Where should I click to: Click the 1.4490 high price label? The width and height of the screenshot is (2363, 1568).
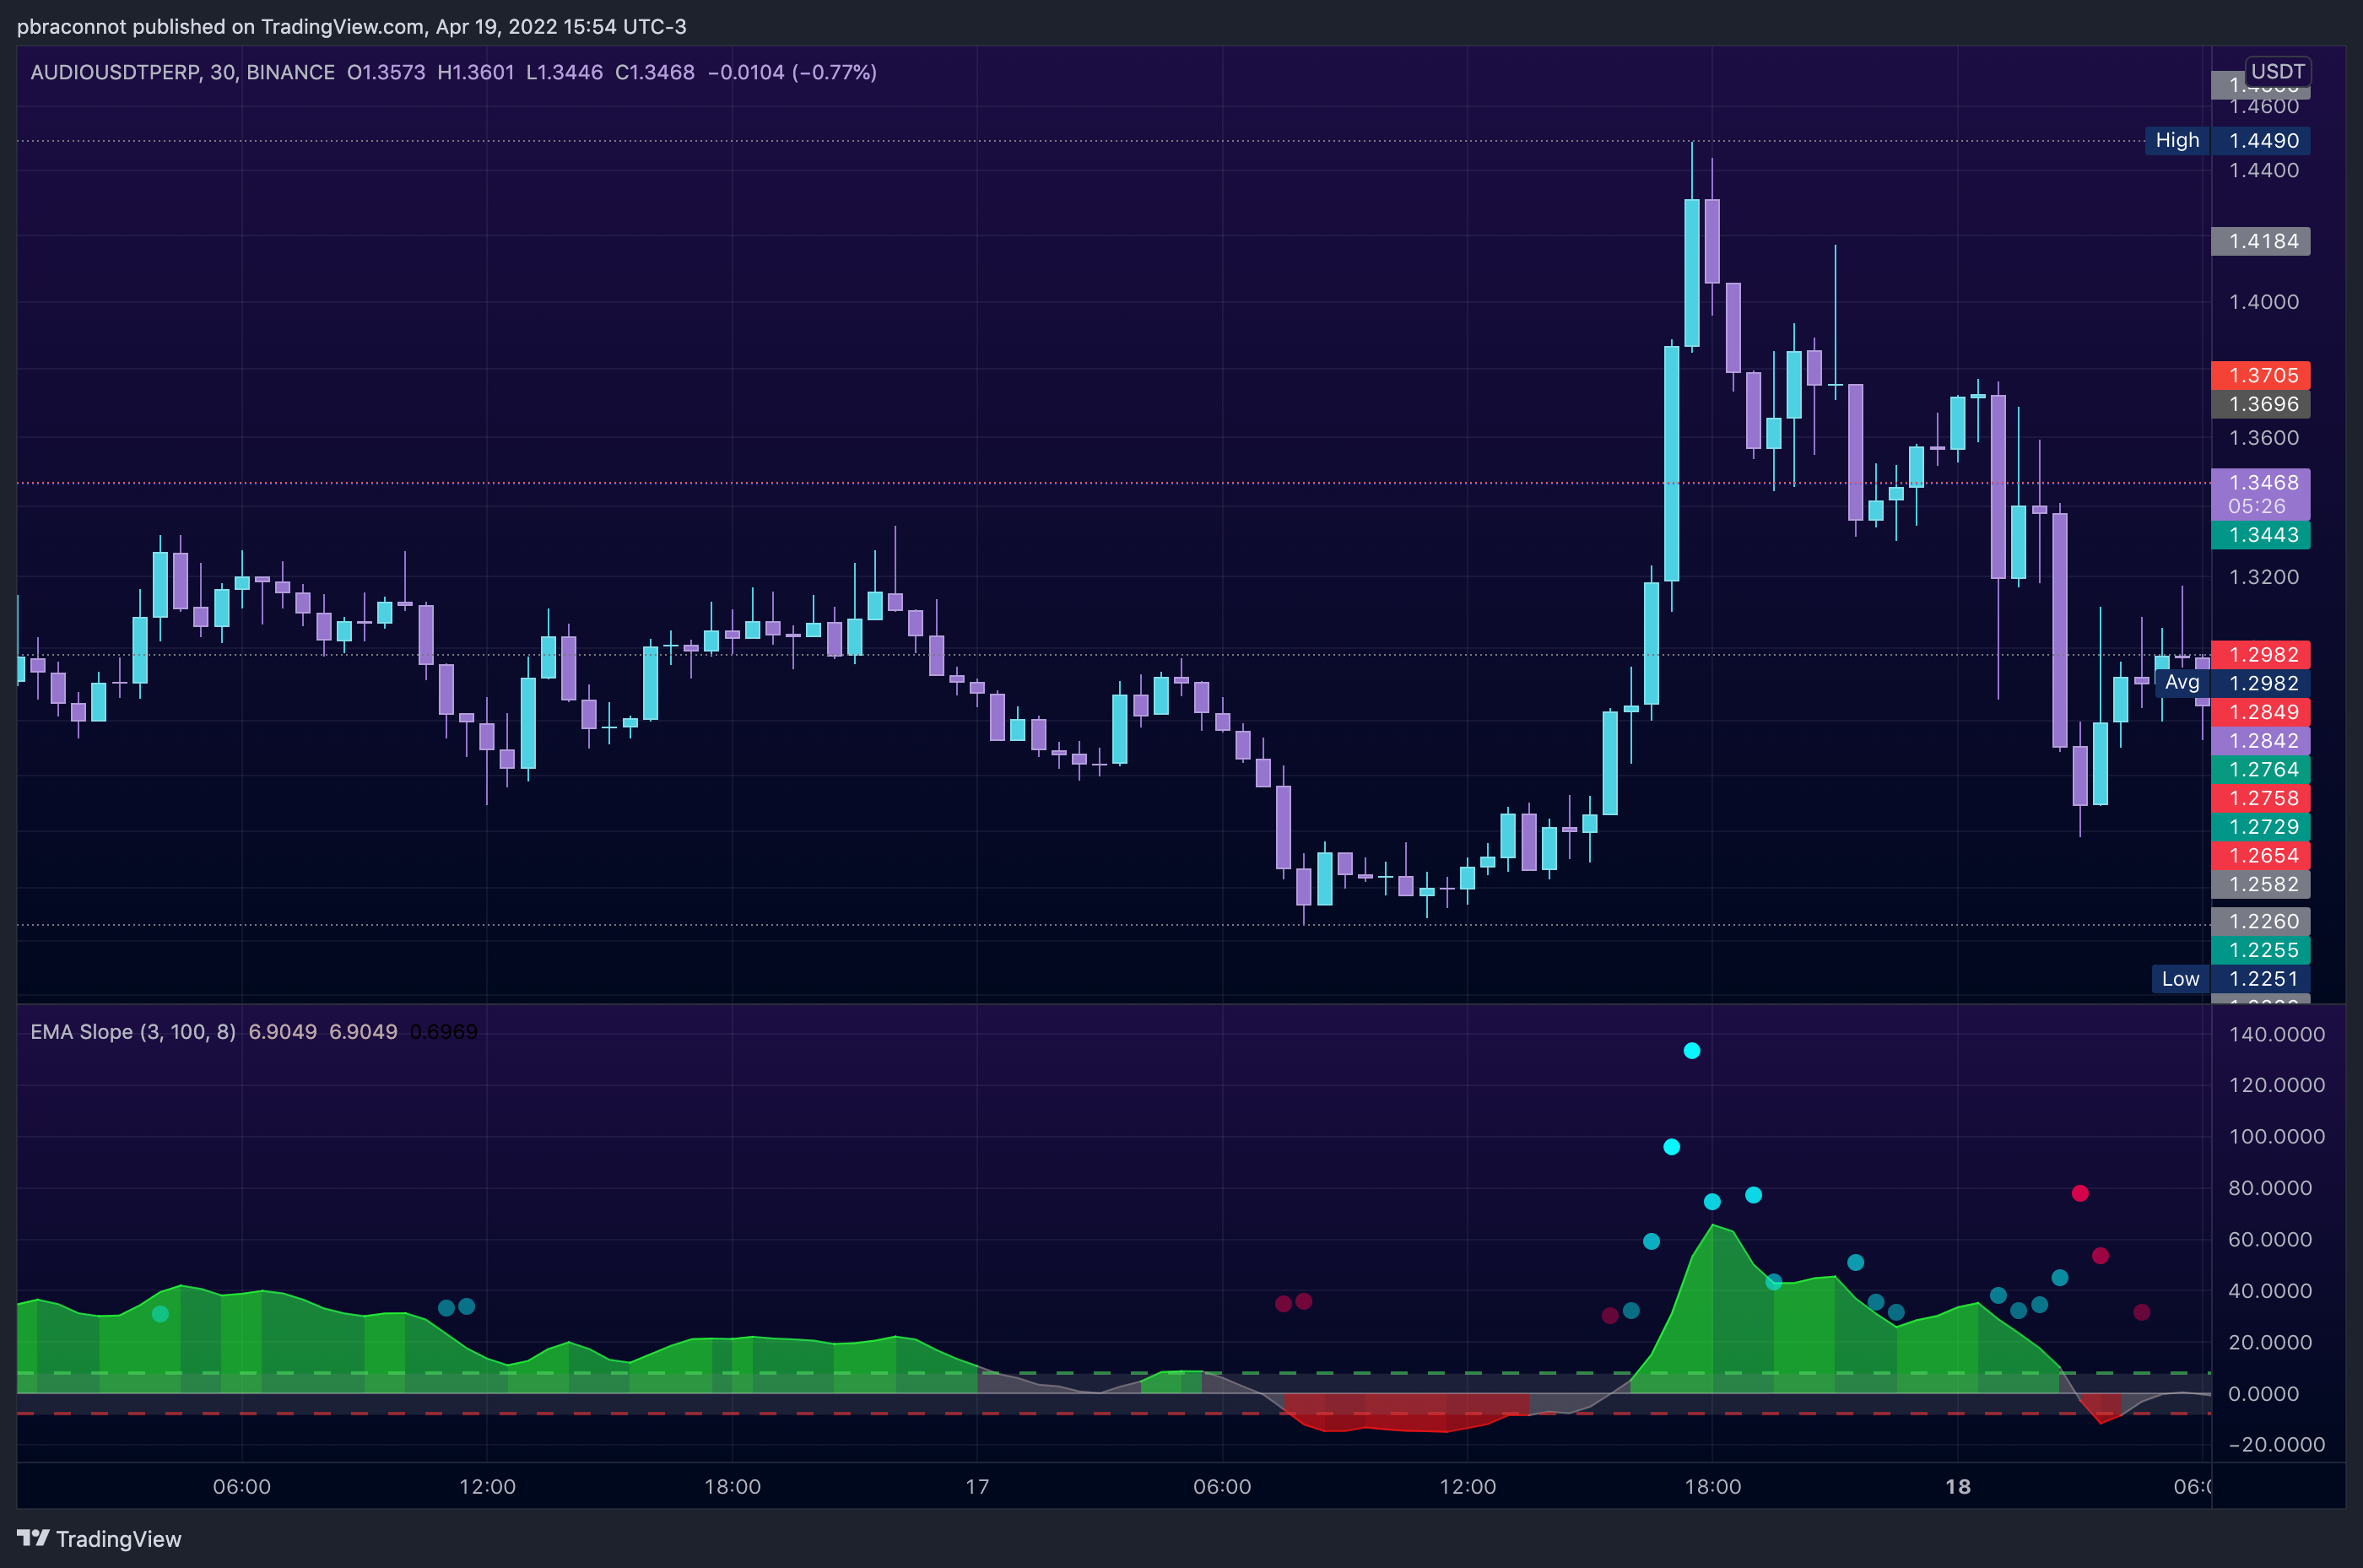click(x=2261, y=140)
